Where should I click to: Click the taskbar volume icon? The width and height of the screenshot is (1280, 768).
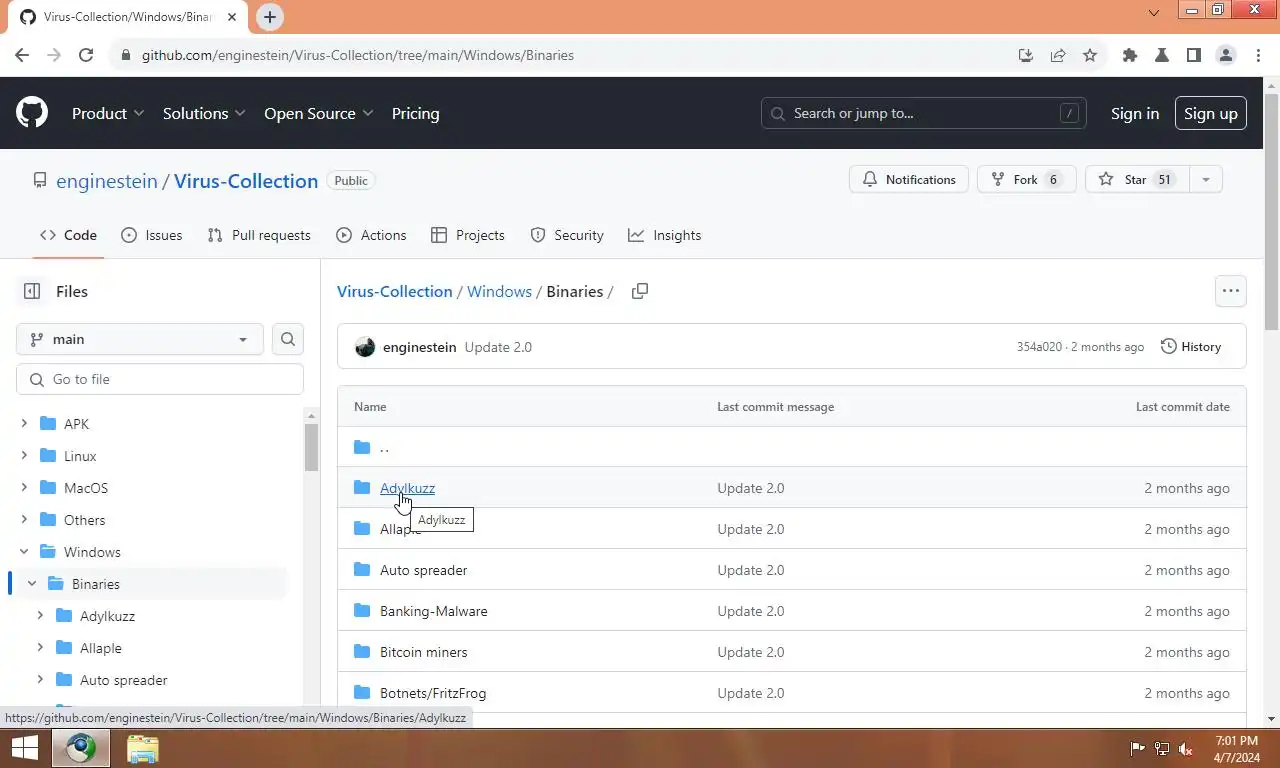click(x=1186, y=748)
